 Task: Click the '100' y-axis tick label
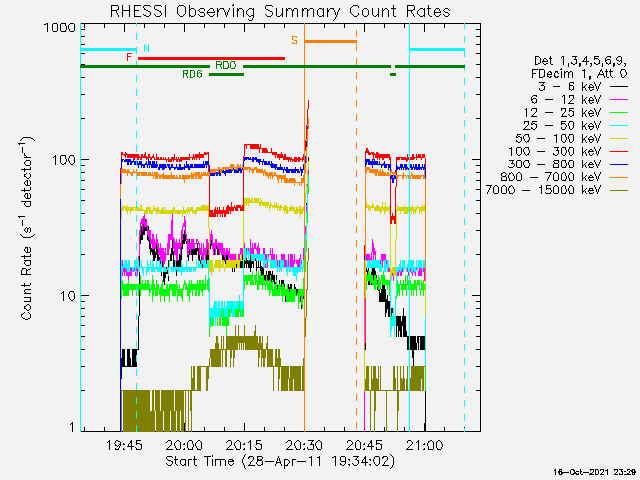(x=64, y=160)
